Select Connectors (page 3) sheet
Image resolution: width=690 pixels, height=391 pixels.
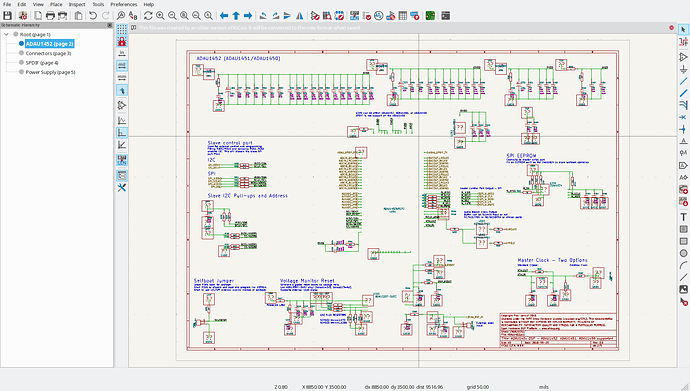click(48, 53)
